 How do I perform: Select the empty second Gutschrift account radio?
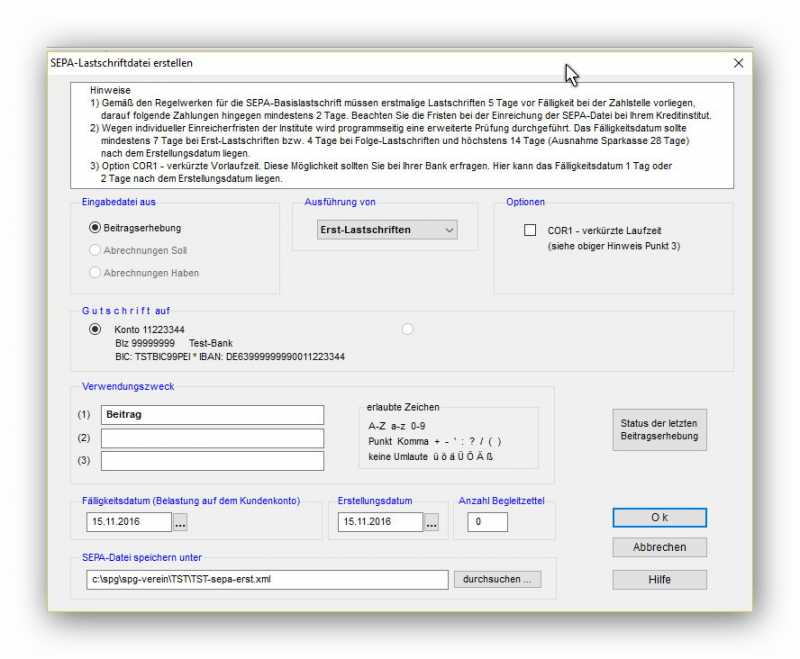[407, 329]
